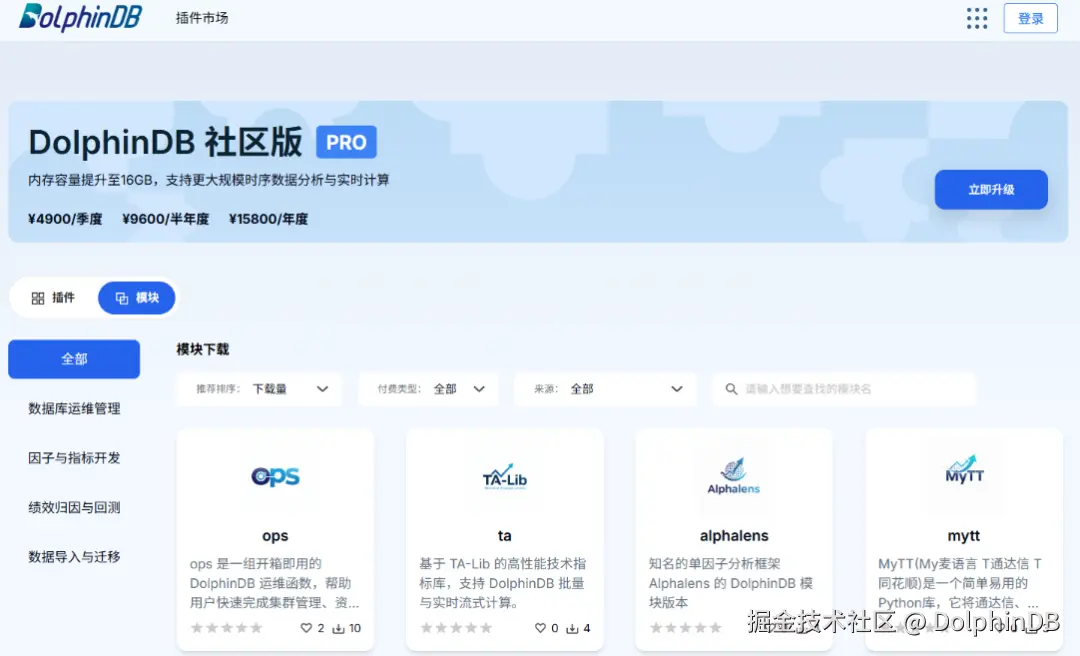Click the TA-Lib icon on the ta card
This screenshot has width=1080, height=656.
coord(504,477)
